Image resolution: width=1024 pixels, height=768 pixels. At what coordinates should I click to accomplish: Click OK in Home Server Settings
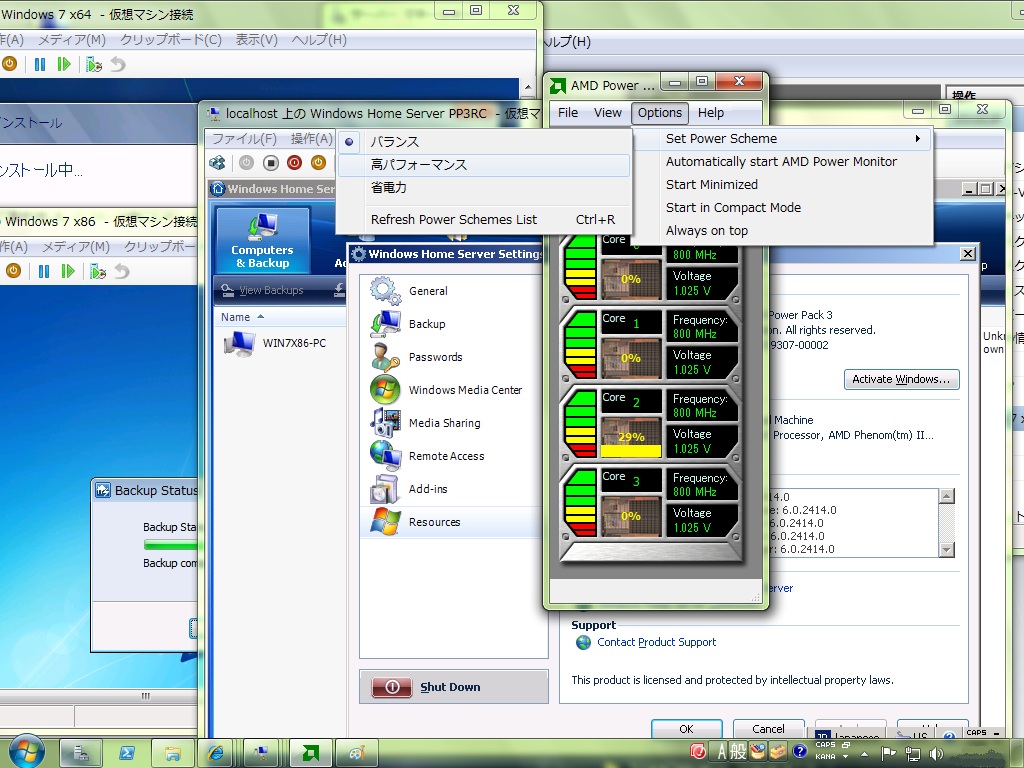(686, 729)
